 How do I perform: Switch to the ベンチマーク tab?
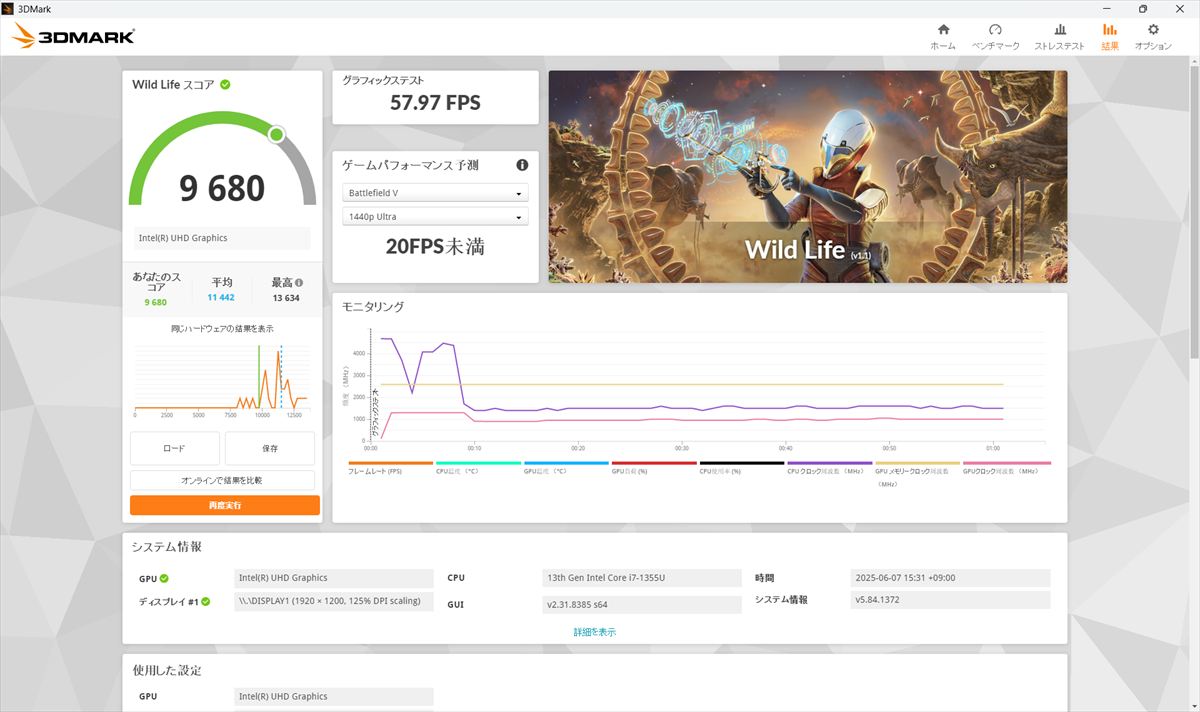(x=995, y=36)
